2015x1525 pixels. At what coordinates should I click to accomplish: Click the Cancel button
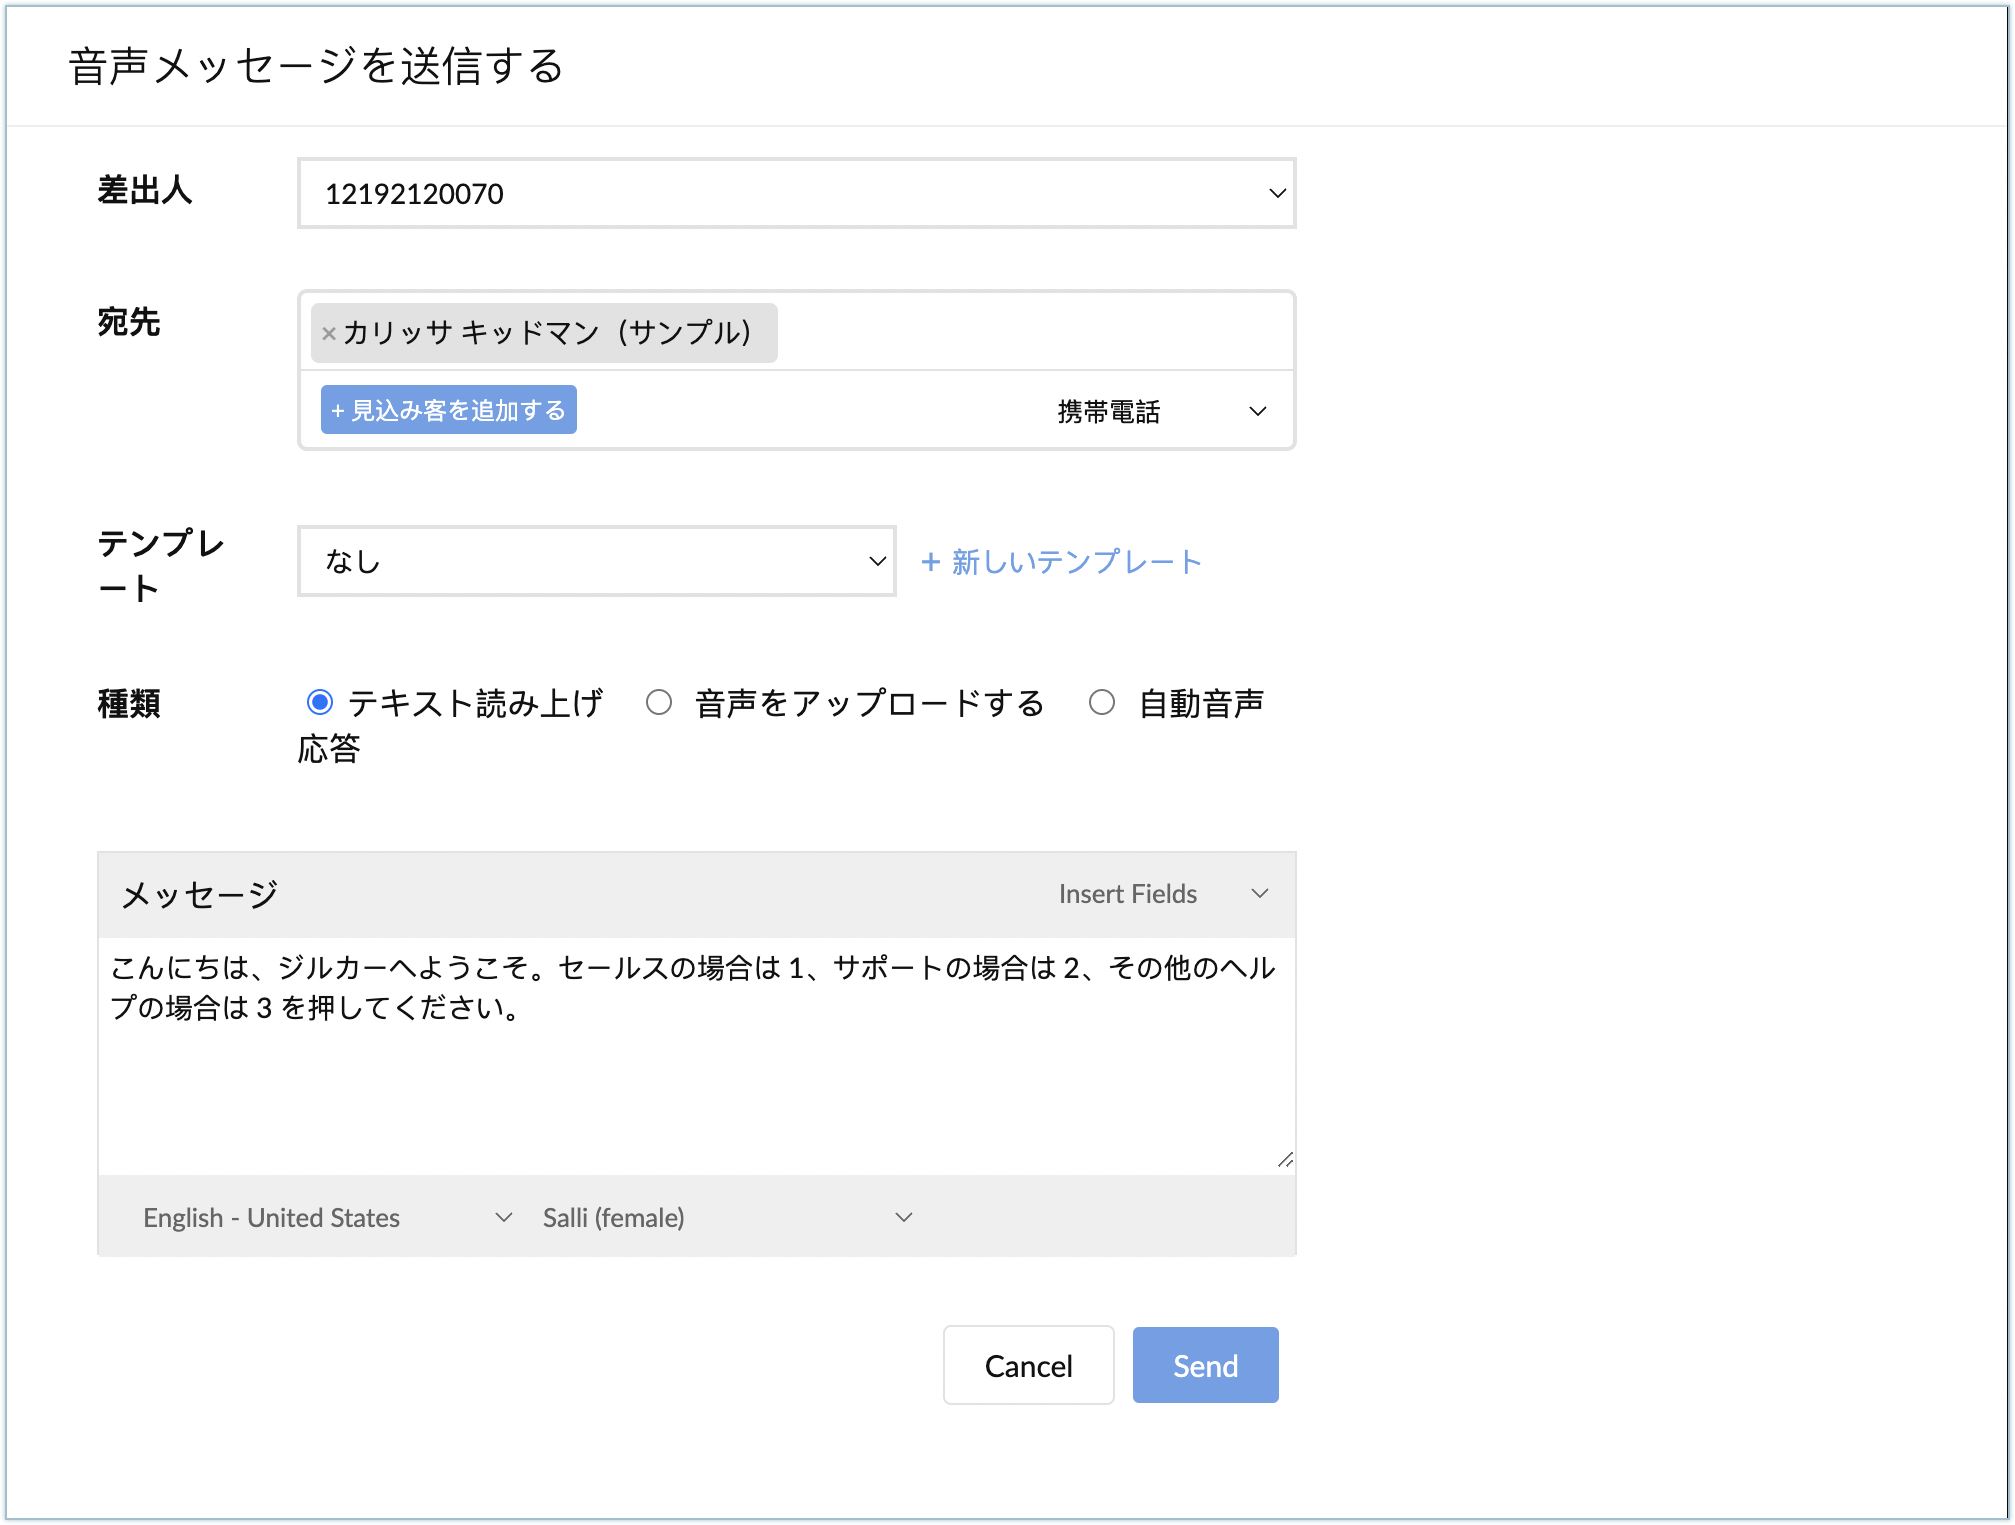[x=1028, y=1365]
